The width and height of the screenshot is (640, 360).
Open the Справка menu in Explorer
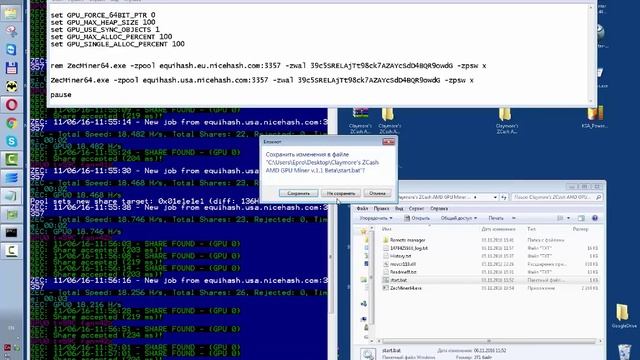pos(439,209)
